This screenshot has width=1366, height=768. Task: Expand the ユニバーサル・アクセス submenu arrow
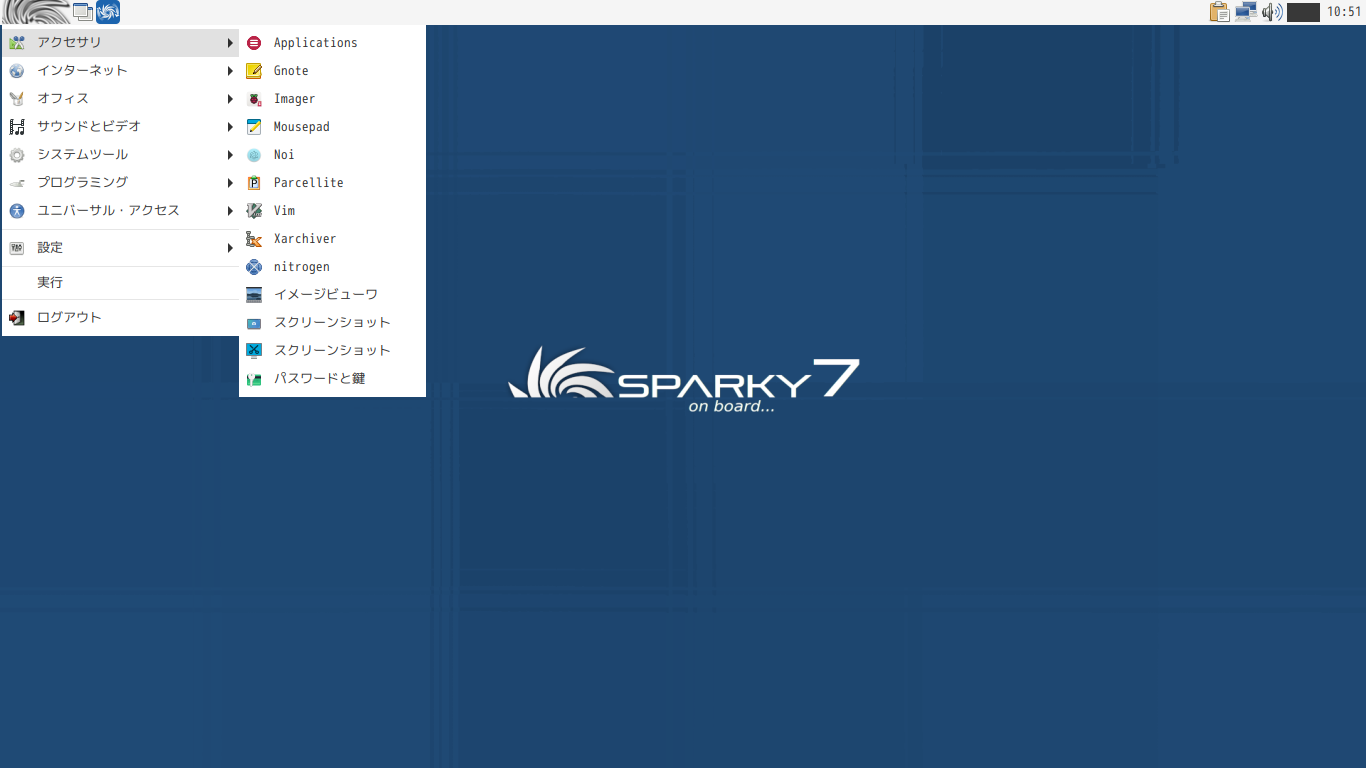pos(230,211)
